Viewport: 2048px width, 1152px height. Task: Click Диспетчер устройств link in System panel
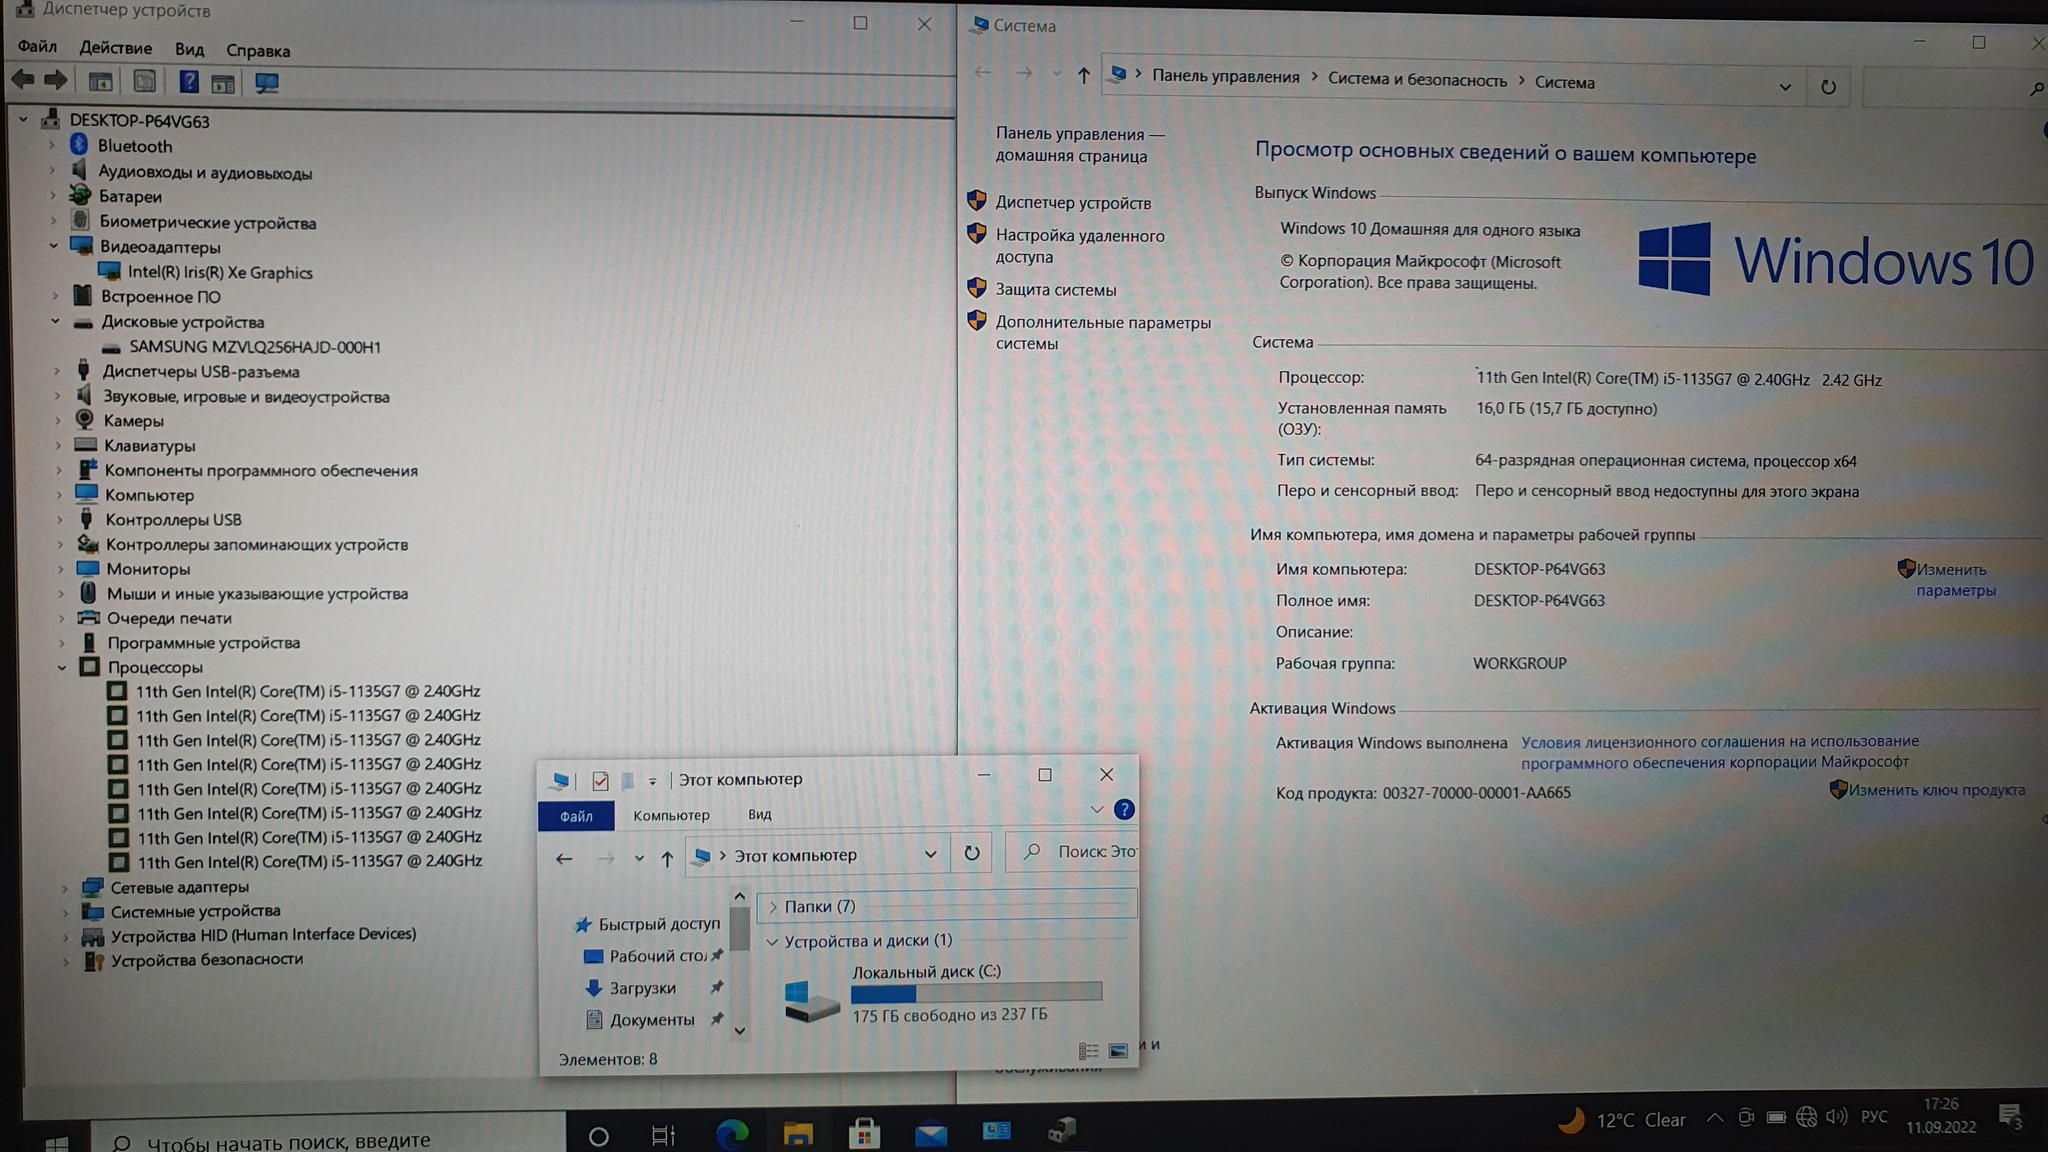[1073, 203]
